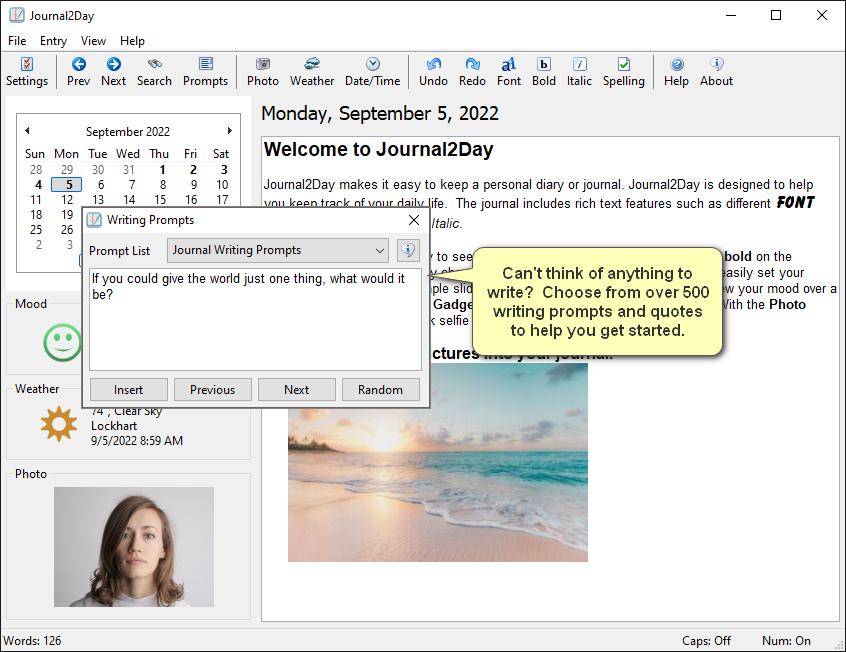Jump to Next entry in toolbar

113,72
